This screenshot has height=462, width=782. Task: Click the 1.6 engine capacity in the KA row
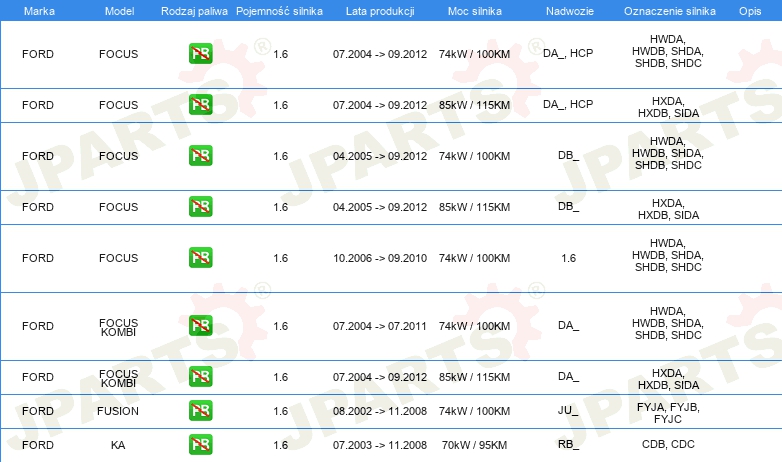coord(281,445)
